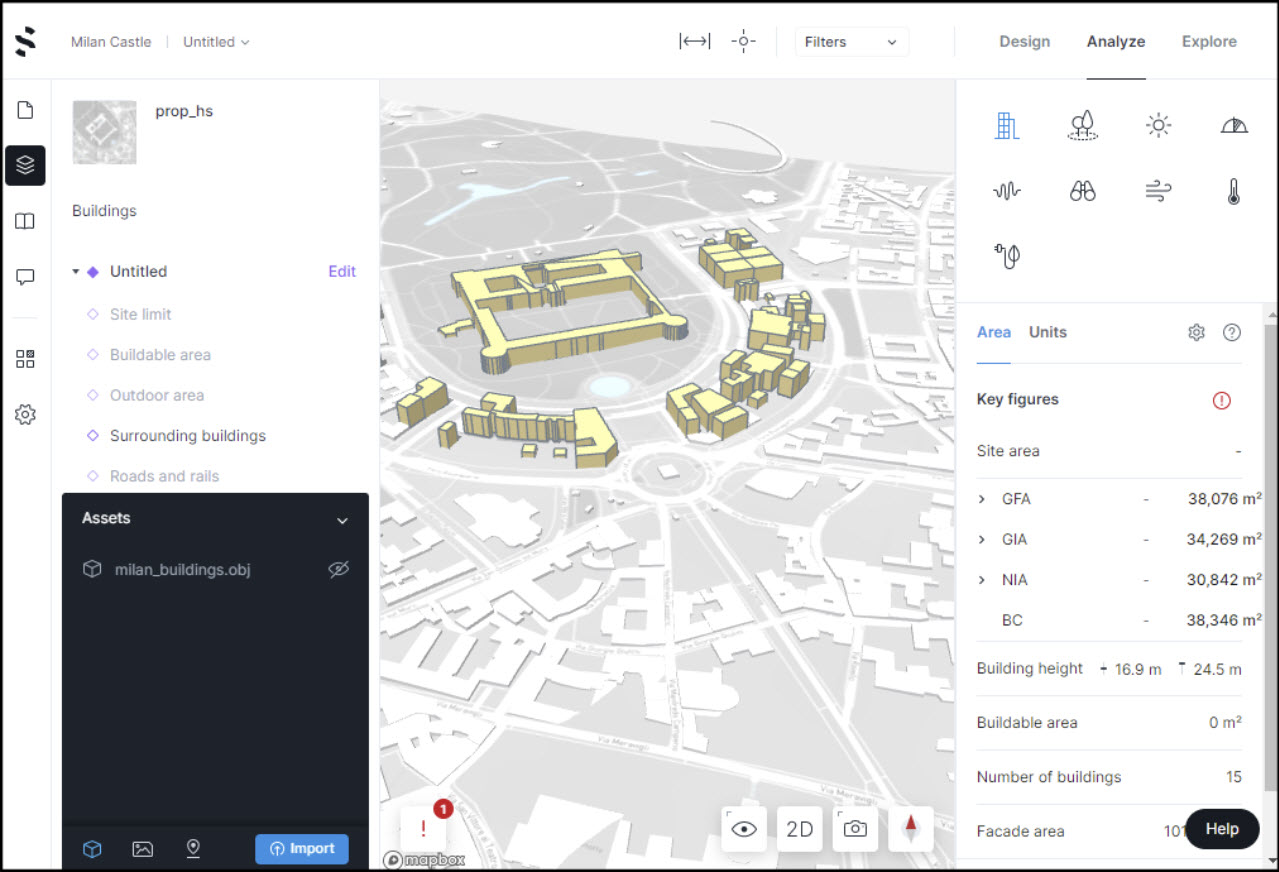Reset map orientation with the compass arrow
The image size is (1279, 872).
tap(911, 829)
